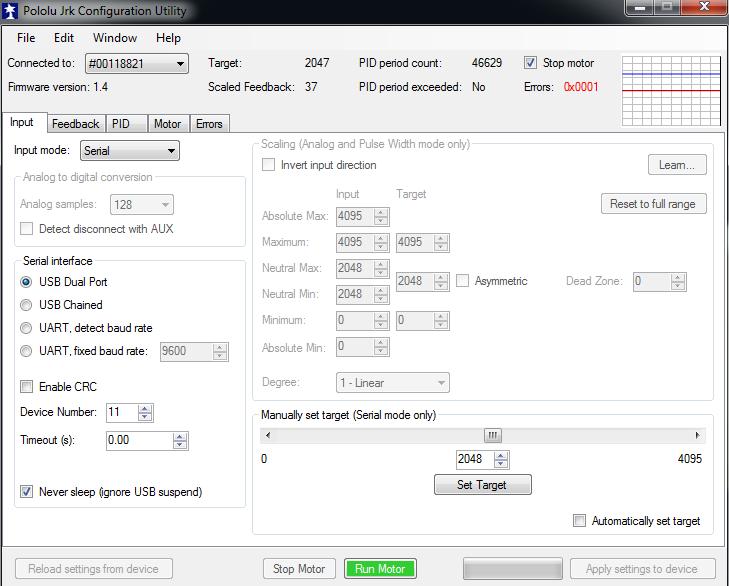Click the Stop Motor button
729x586 pixels.
pyautogui.click(x=299, y=569)
